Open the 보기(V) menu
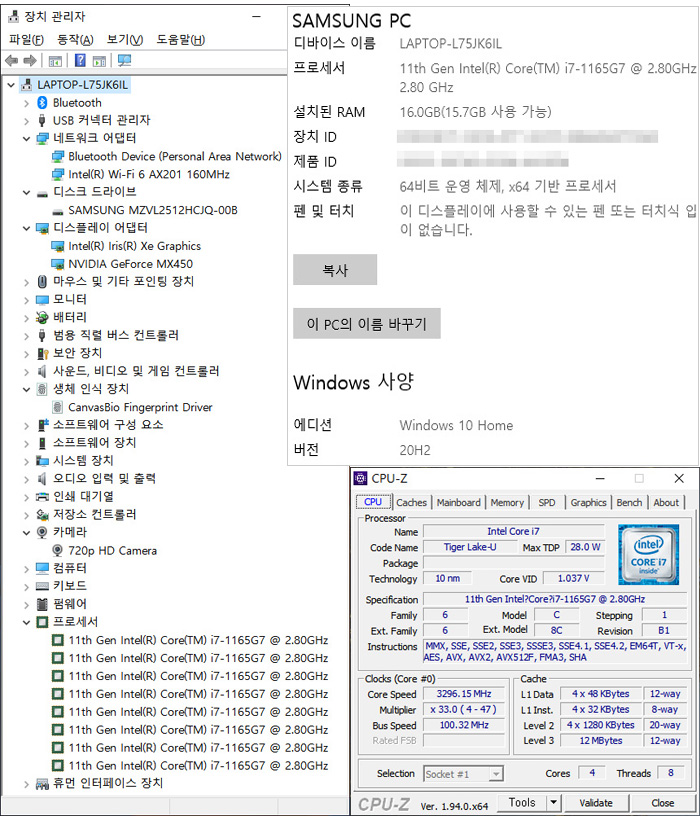Viewport: 700px width, 819px height. 125,40
